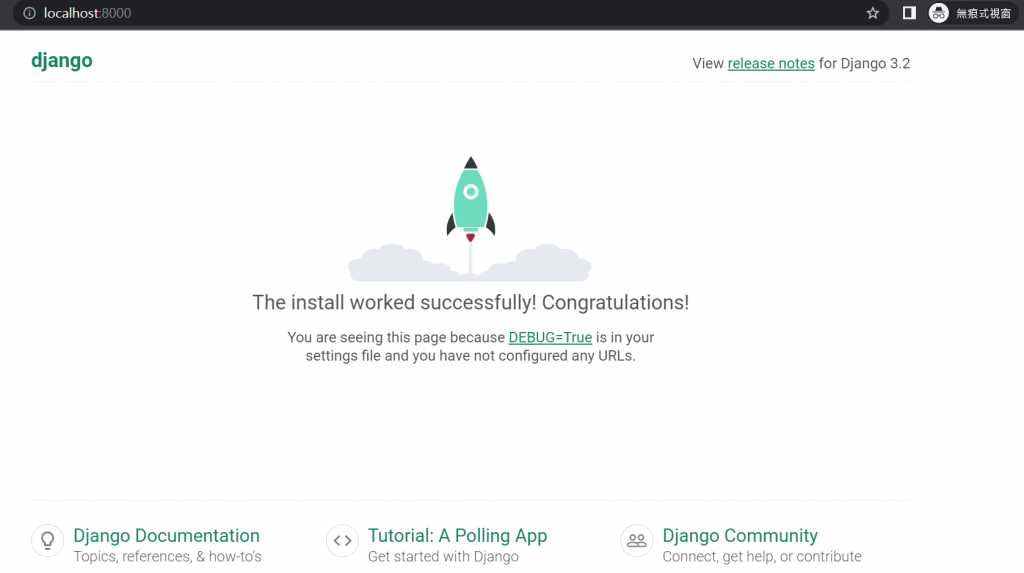Image resolution: width=1024 pixels, height=573 pixels.
Task: Open Django Community link
Action: click(x=740, y=536)
